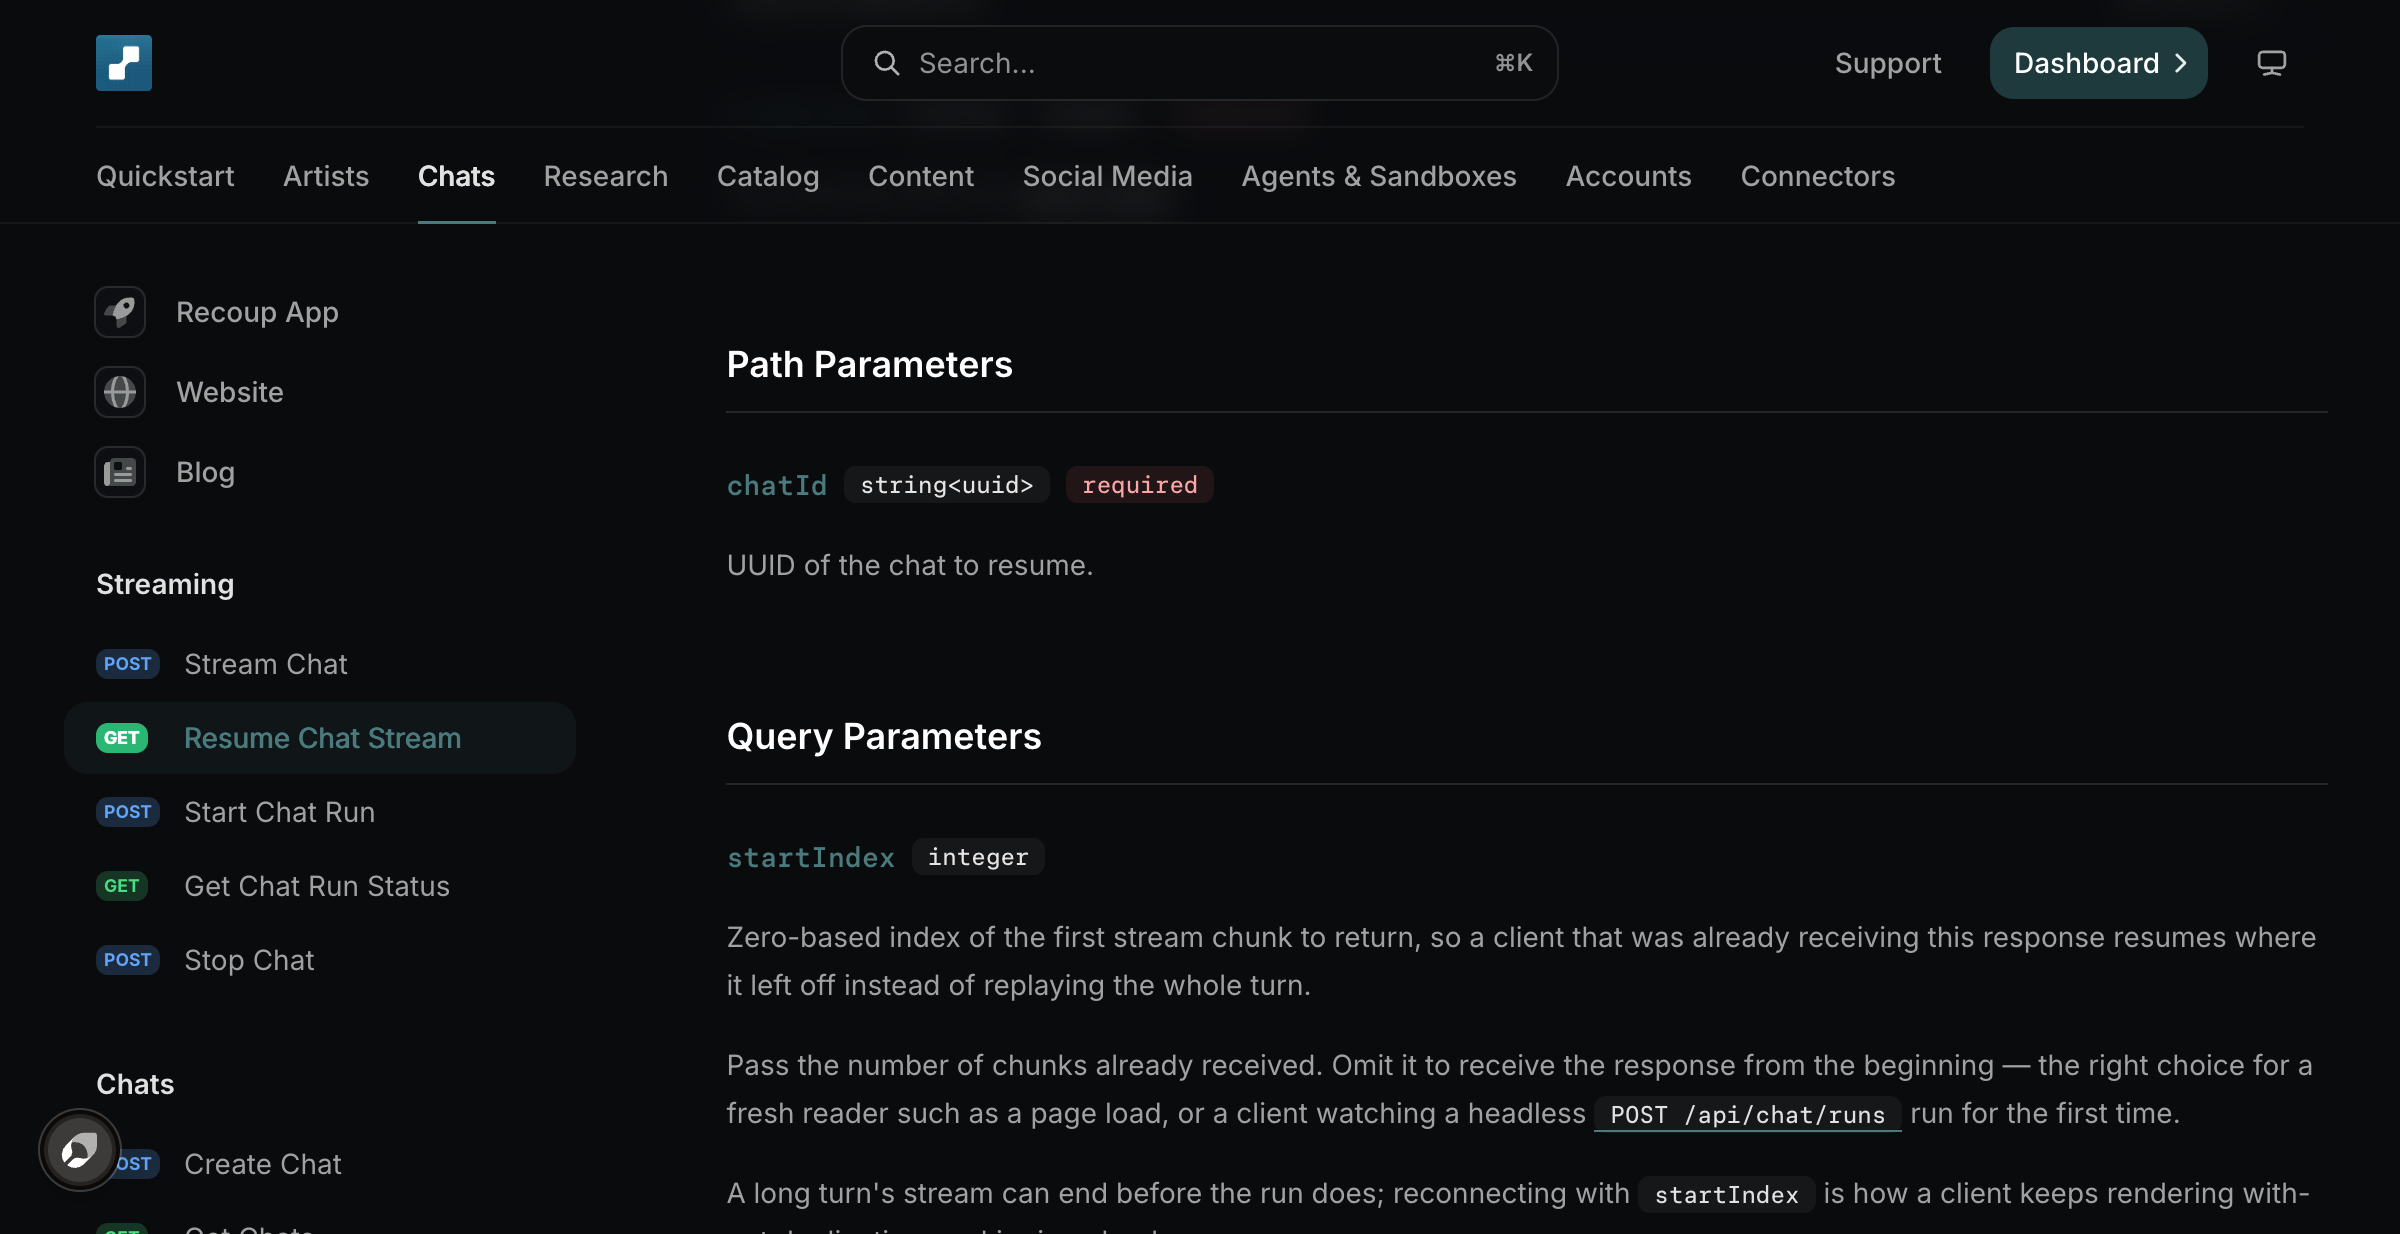The height and width of the screenshot is (1234, 2400).
Task: Click the integer type badge
Action: tap(977, 857)
